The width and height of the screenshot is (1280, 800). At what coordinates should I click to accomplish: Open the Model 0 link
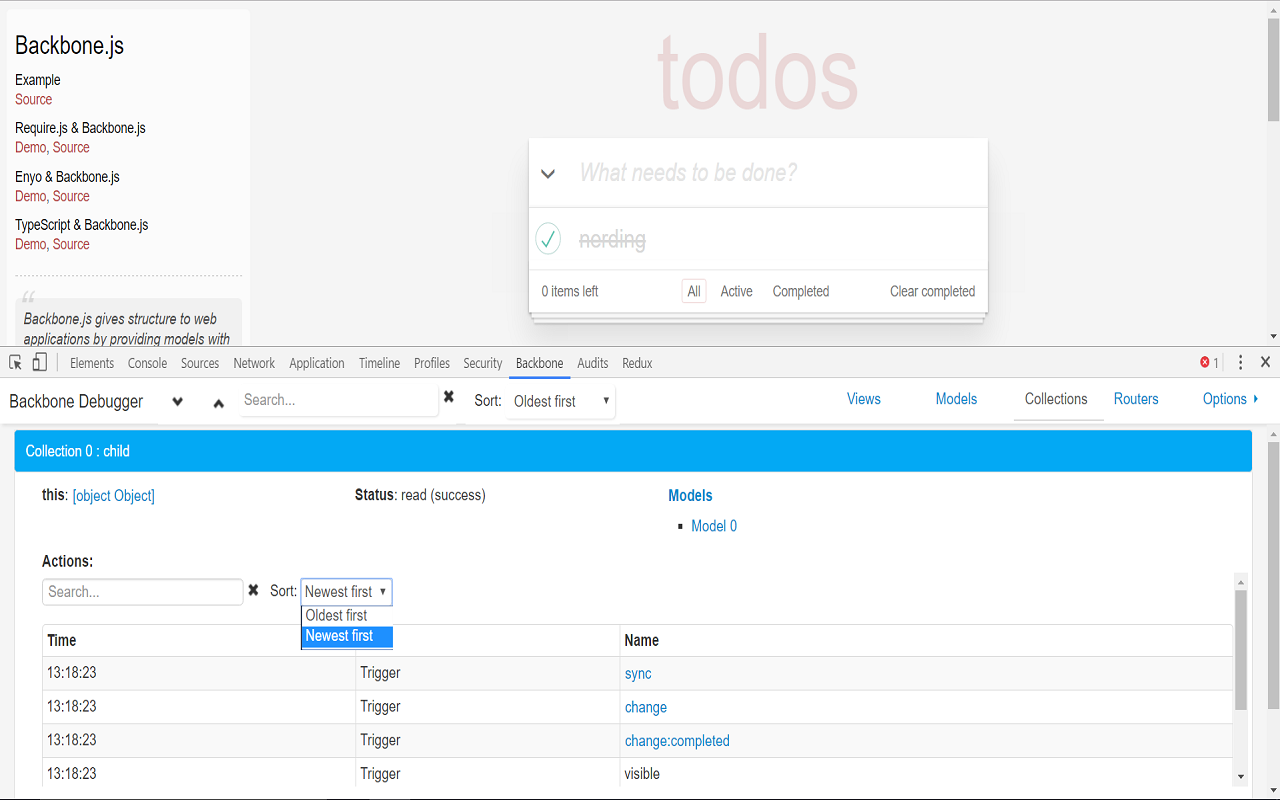[x=713, y=525]
